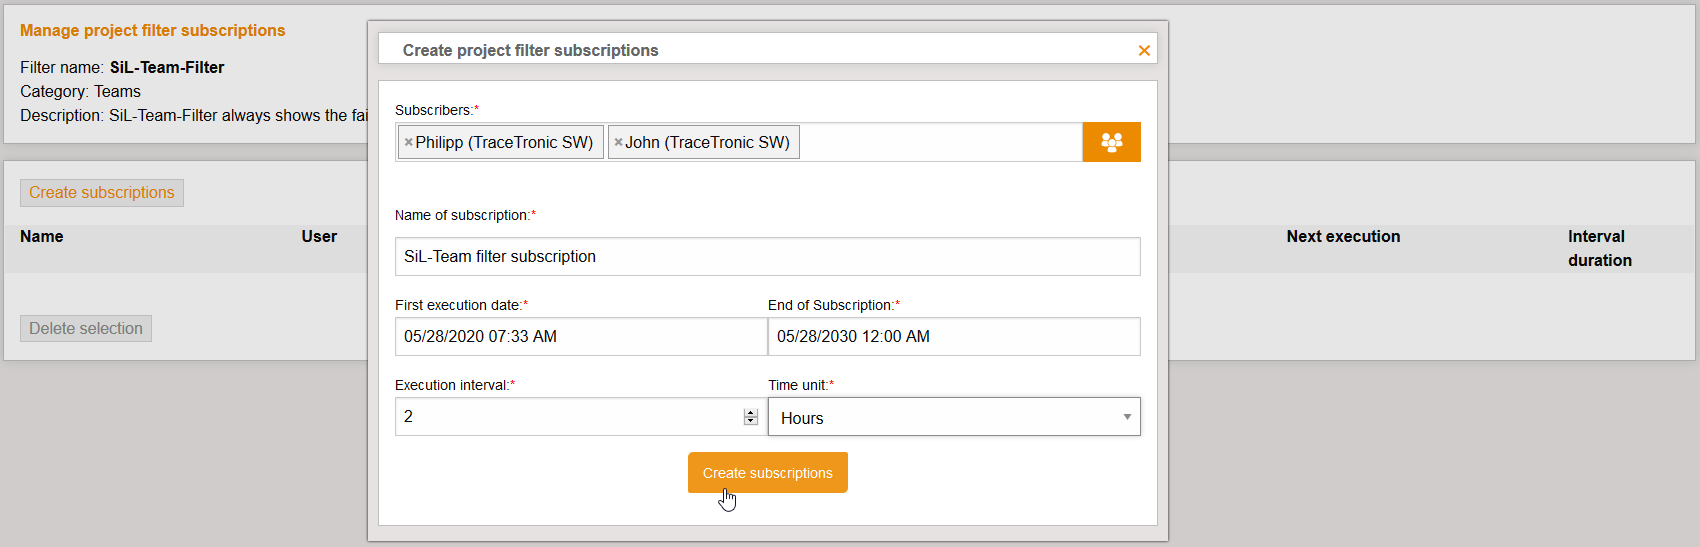Screen dimensions: 1700x547
Task: Click the Delete selection button
Action: click(86, 329)
